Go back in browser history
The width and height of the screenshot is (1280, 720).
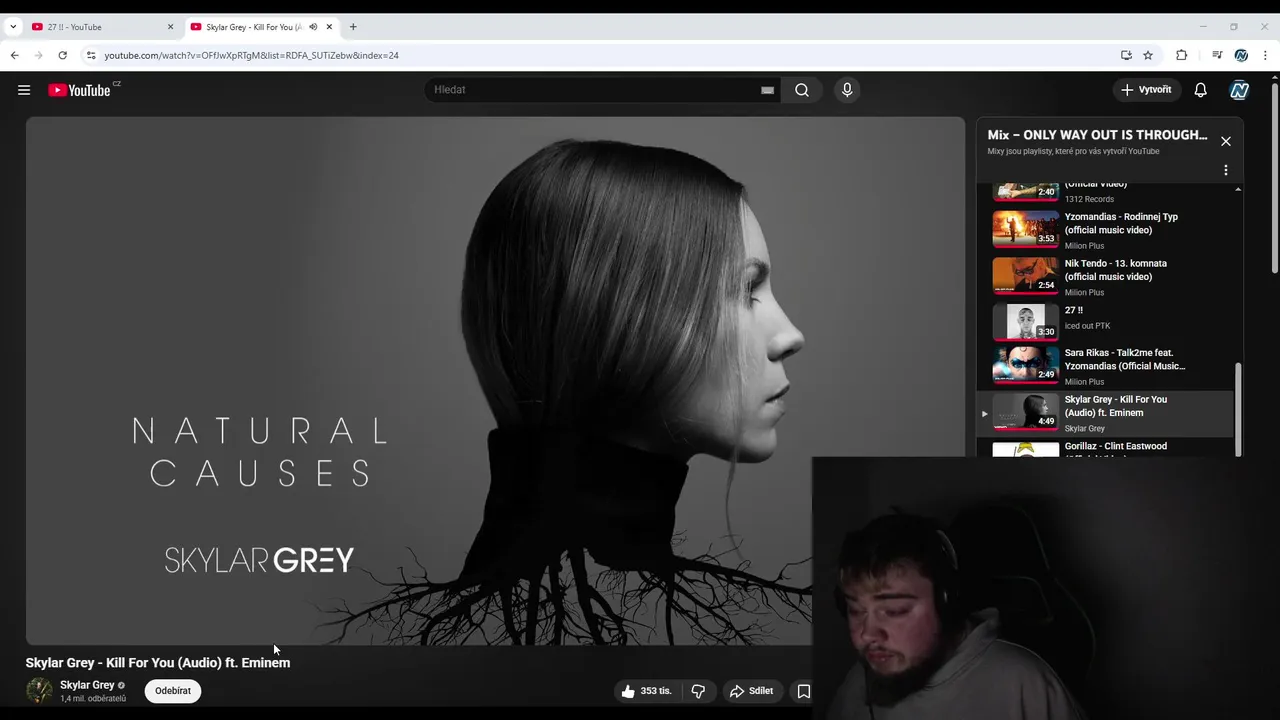14,55
